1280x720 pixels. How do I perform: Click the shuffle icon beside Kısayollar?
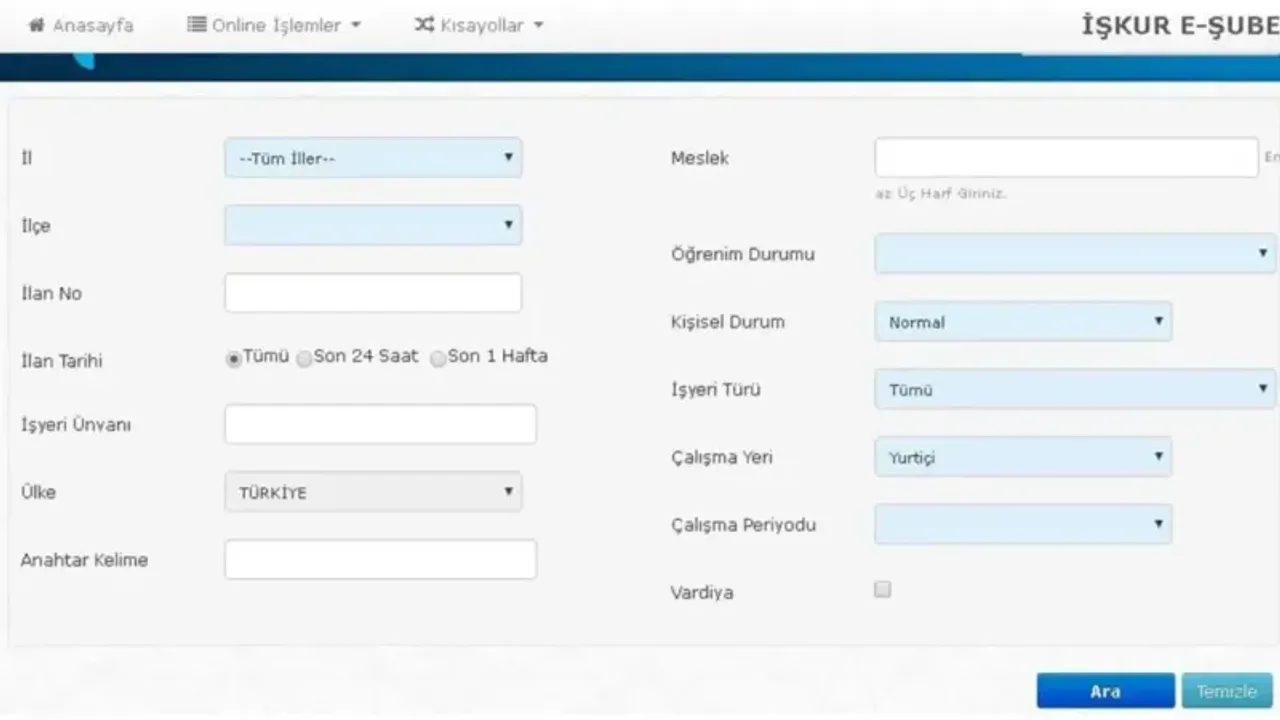pyautogui.click(x=424, y=26)
